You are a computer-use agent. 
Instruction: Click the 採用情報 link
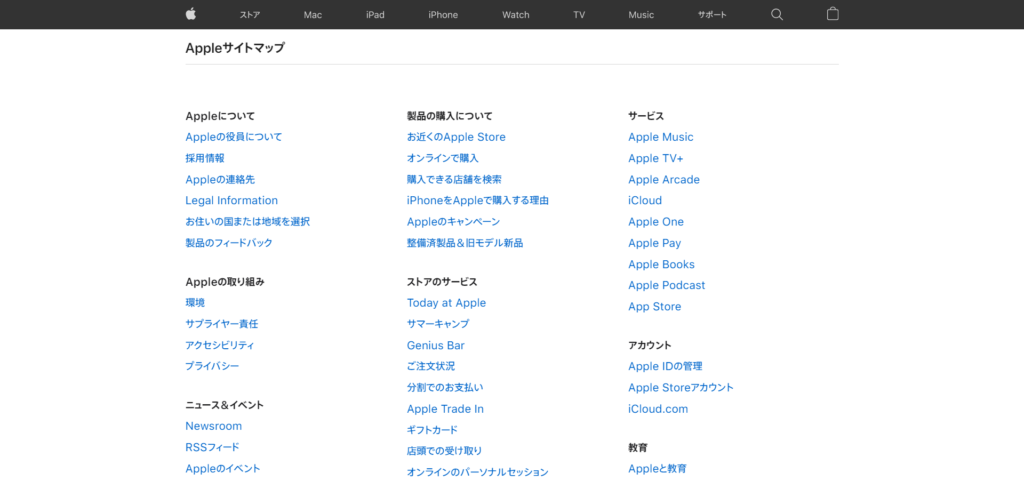click(x=205, y=158)
